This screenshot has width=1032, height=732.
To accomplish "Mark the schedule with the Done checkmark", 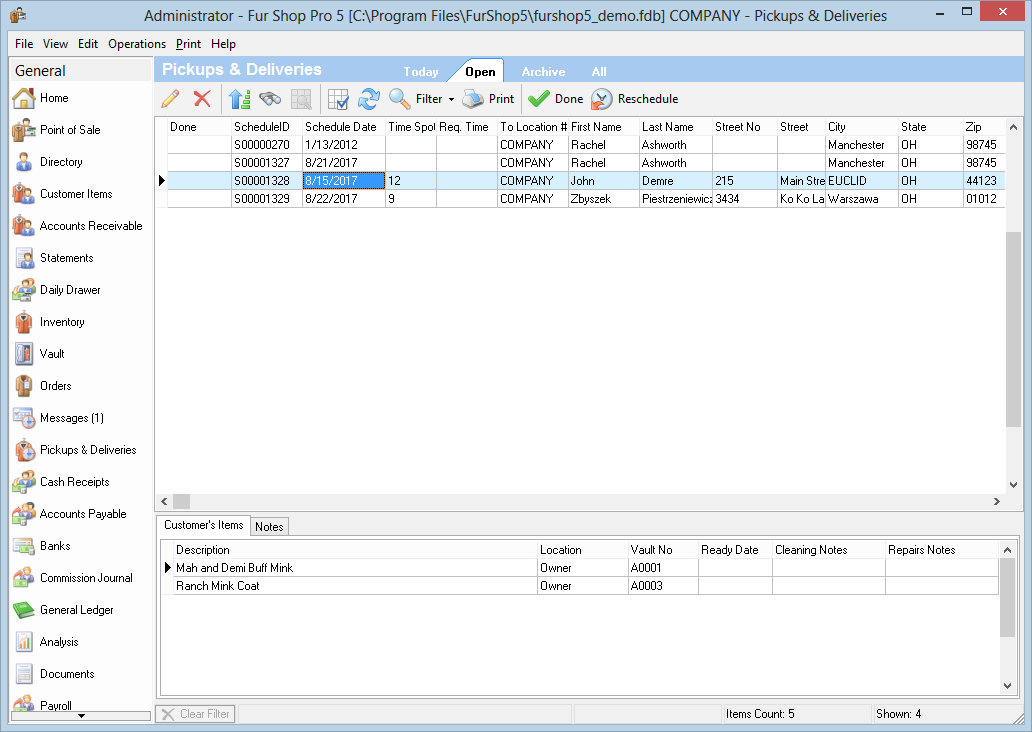I will tap(556, 99).
